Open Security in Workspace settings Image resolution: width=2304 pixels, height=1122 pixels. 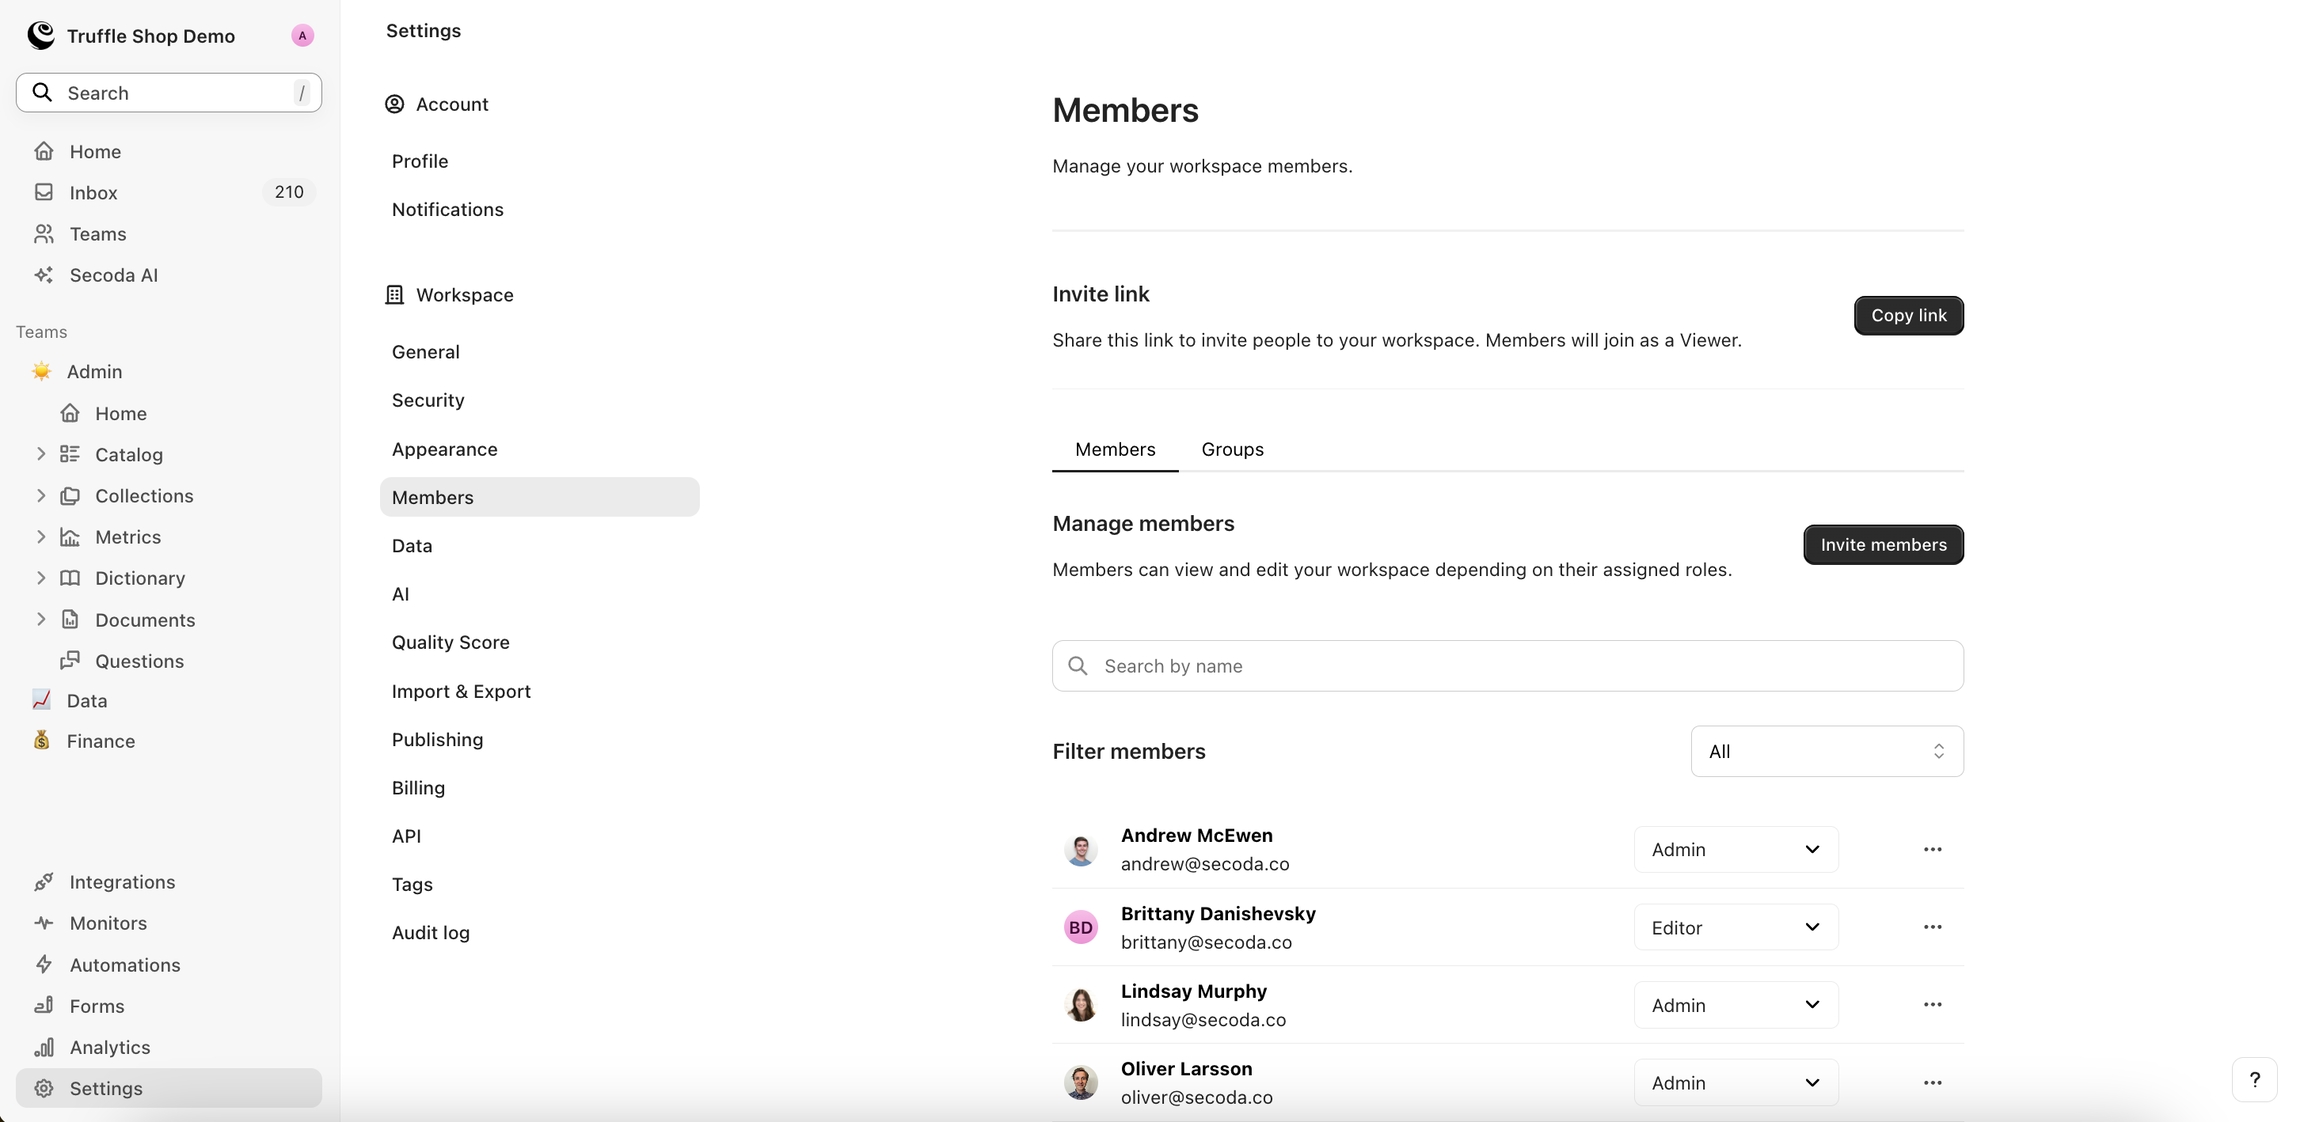[x=428, y=400]
